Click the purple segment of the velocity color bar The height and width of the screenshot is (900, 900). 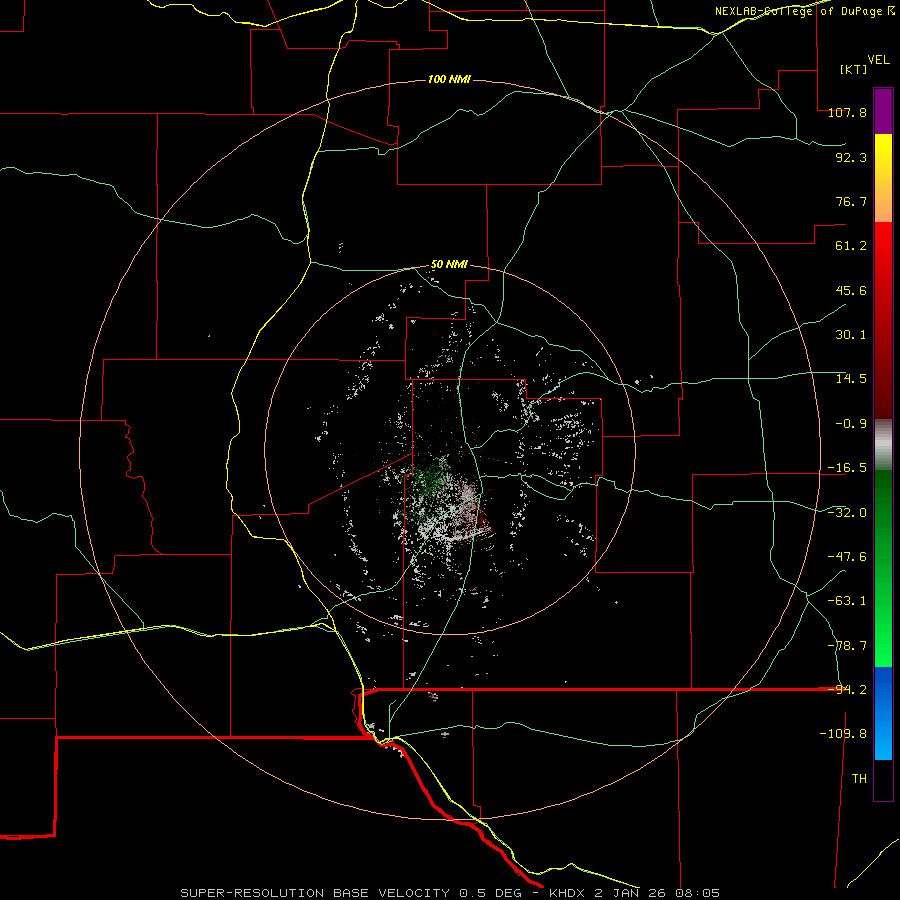[x=883, y=111]
